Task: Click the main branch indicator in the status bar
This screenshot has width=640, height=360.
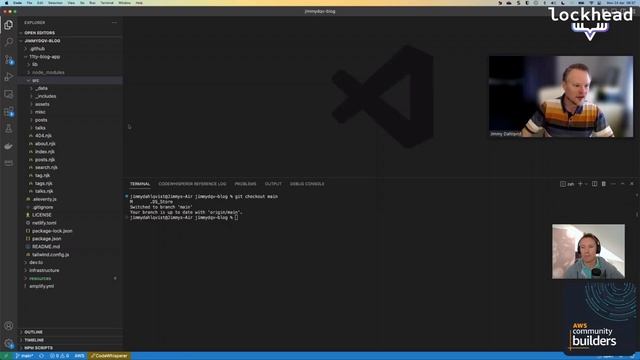Action: [24, 356]
